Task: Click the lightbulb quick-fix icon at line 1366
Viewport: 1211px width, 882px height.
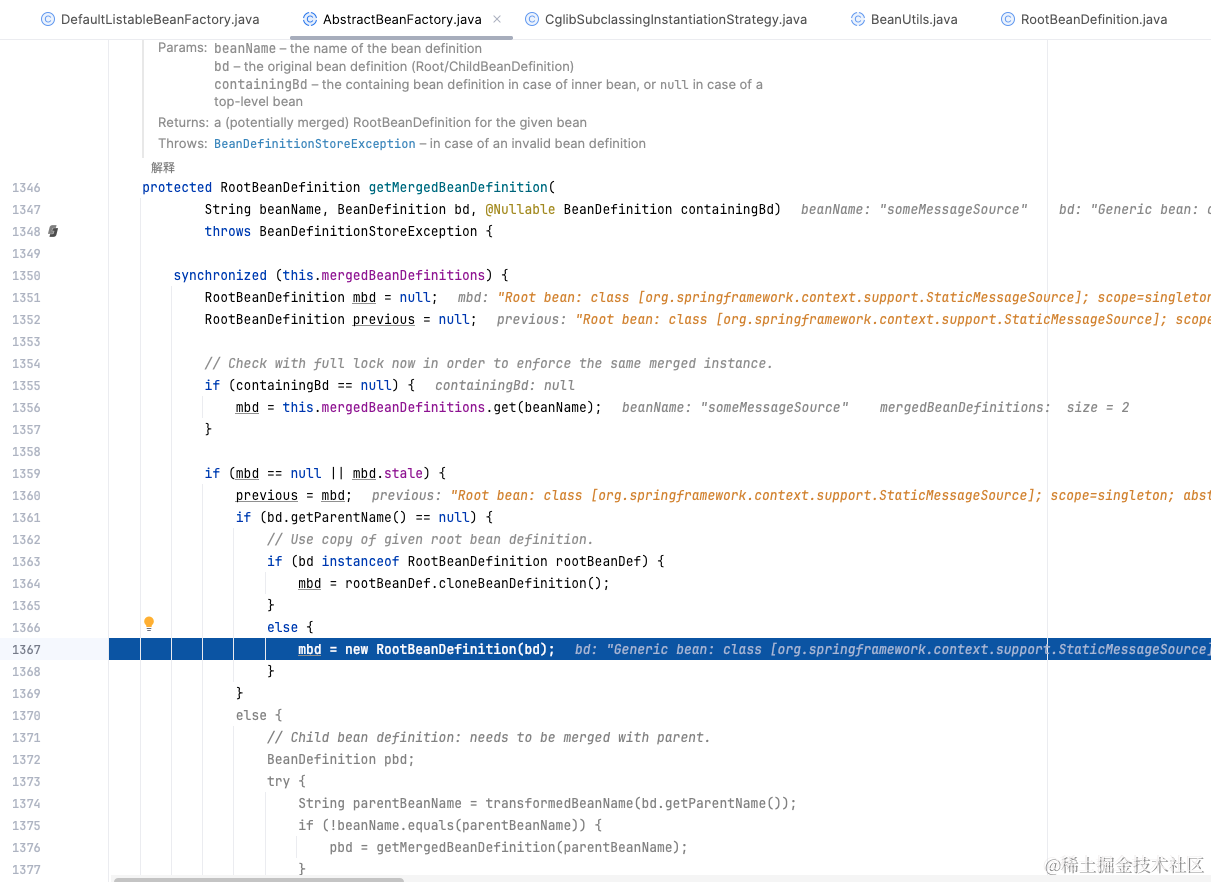Action: (x=149, y=624)
